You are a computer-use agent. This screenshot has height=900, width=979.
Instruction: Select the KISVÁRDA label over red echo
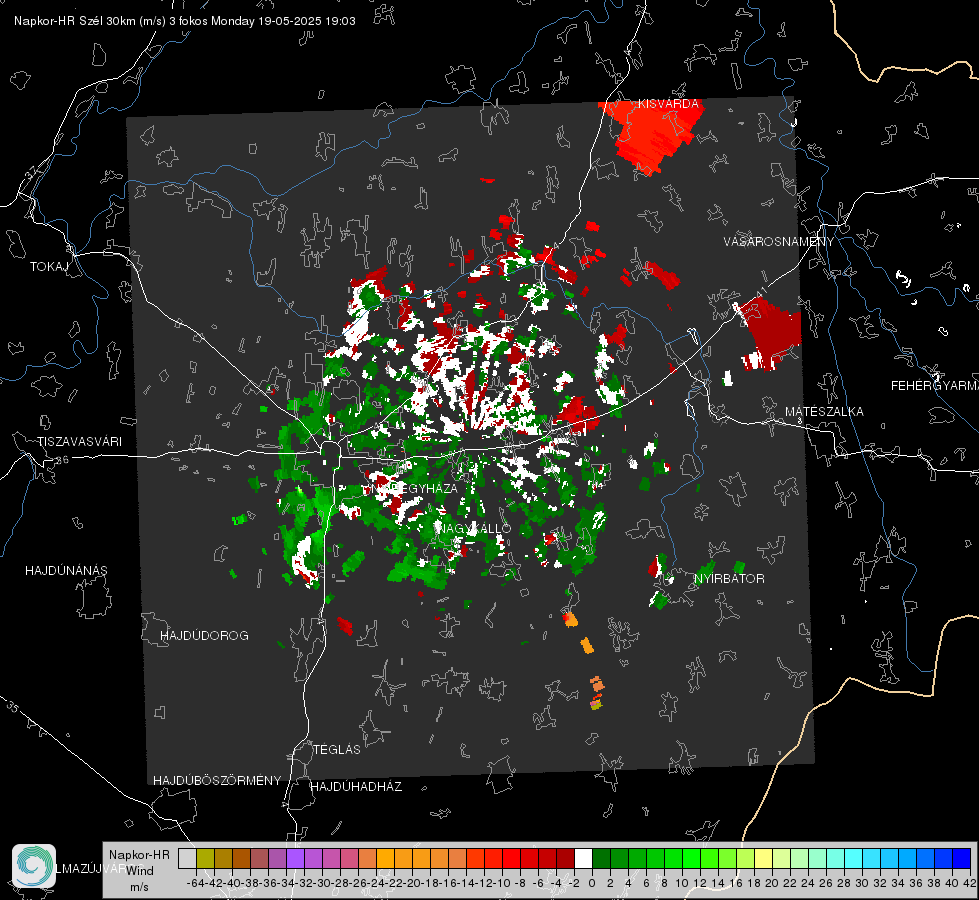click(x=668, y=104)
